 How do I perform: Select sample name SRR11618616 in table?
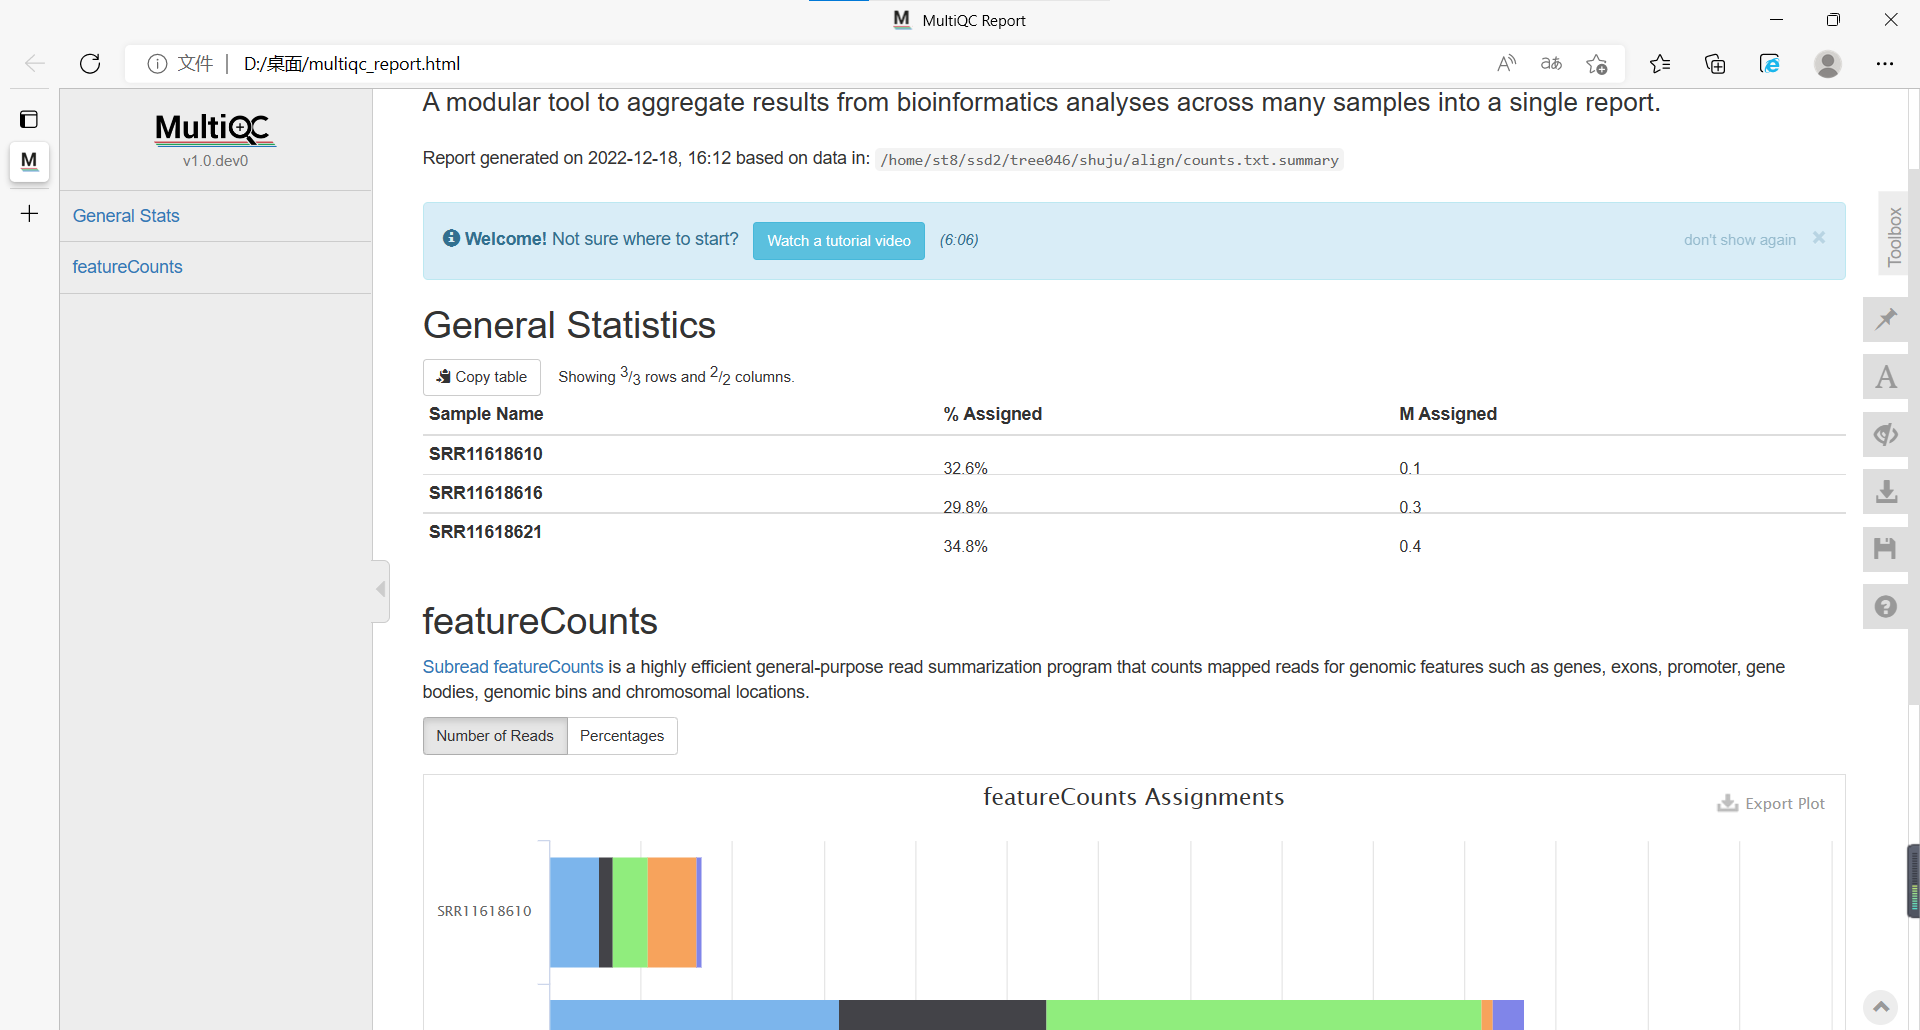tap(486, 493)
